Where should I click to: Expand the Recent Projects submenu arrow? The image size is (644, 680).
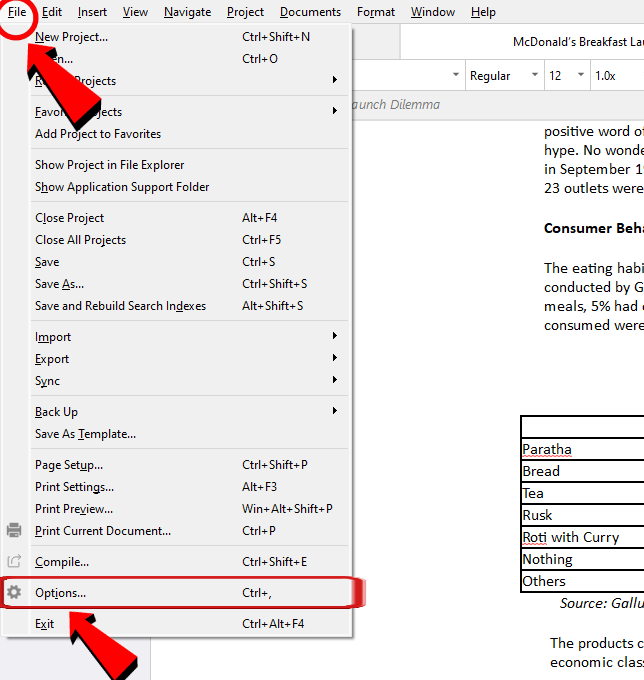tap(334, 80)
